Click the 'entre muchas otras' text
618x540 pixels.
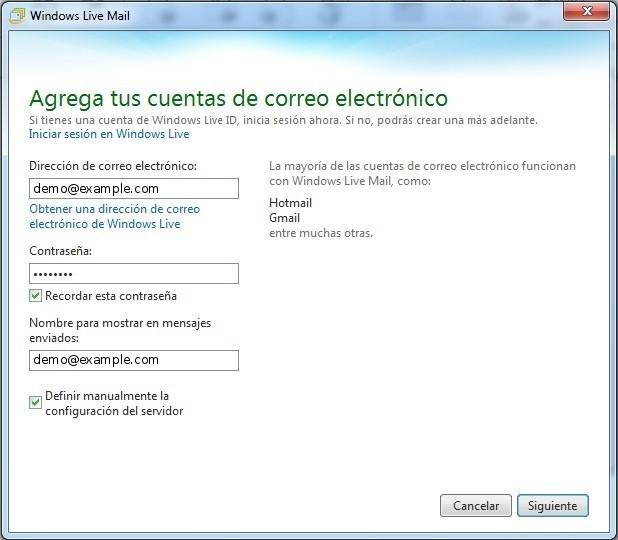320,233
